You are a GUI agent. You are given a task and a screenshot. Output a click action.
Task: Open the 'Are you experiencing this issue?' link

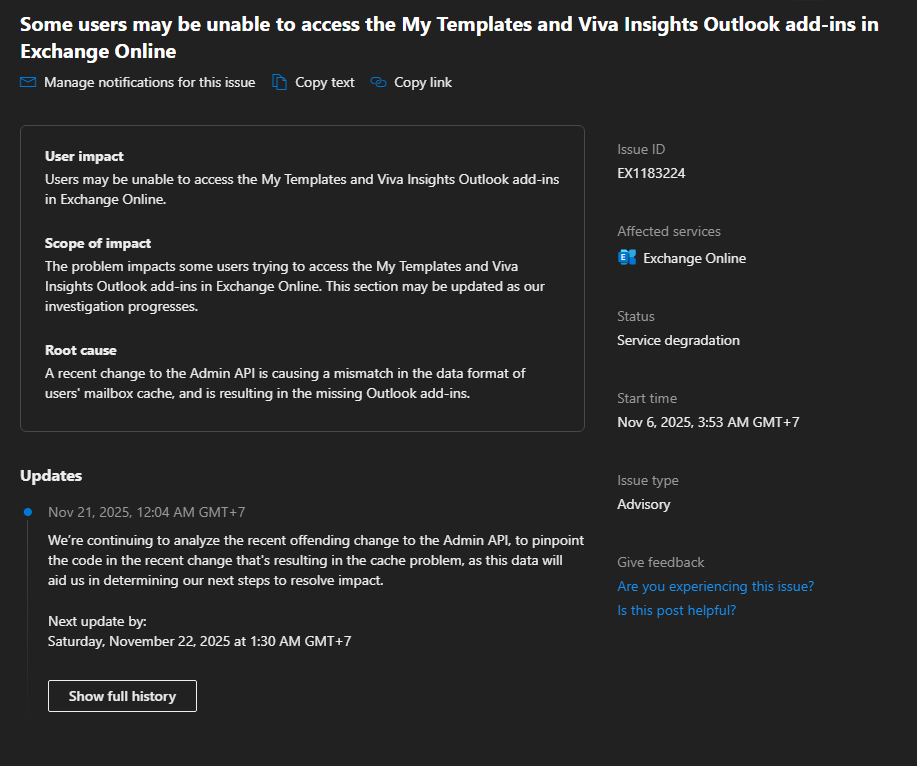click(715, 586)
